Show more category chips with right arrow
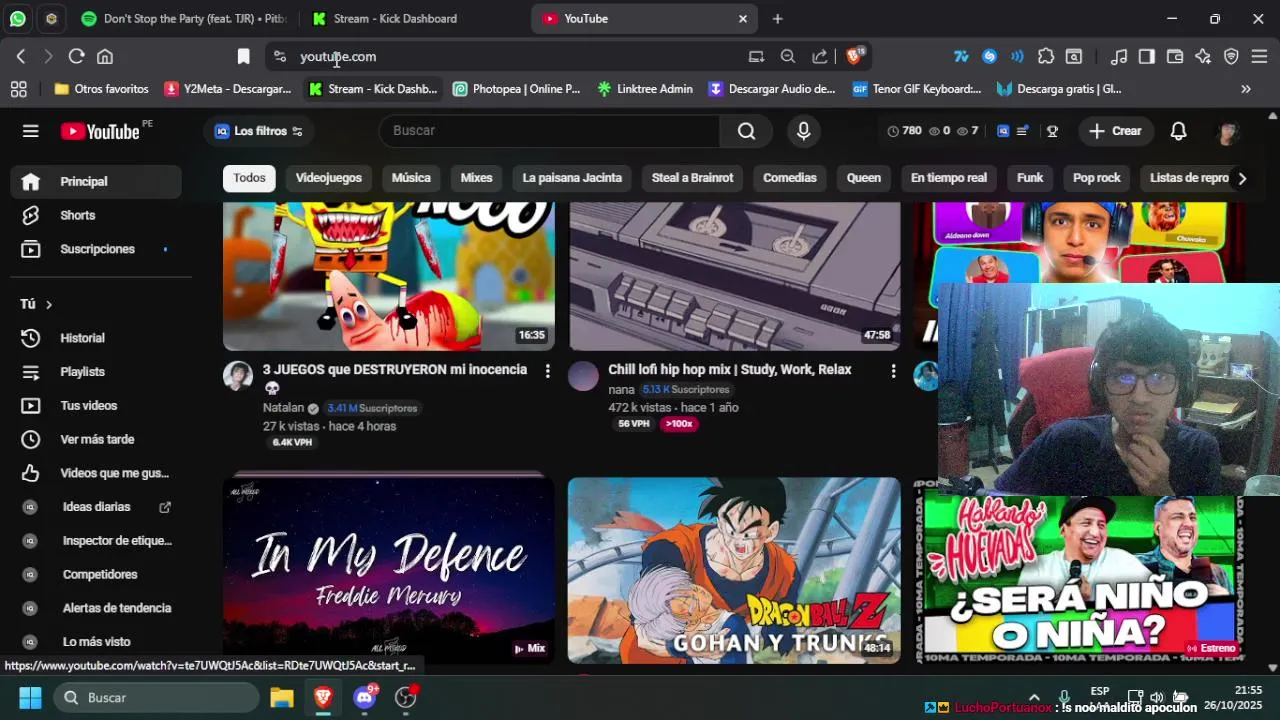Viewport: 1280px width, 720px height. [x=1241, y=178]
